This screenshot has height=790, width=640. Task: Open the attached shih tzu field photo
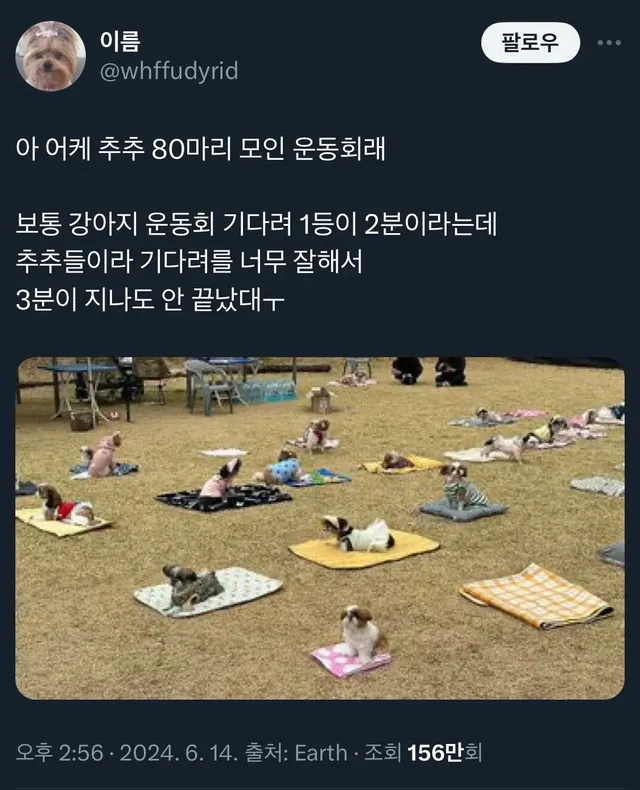[320, 528]
